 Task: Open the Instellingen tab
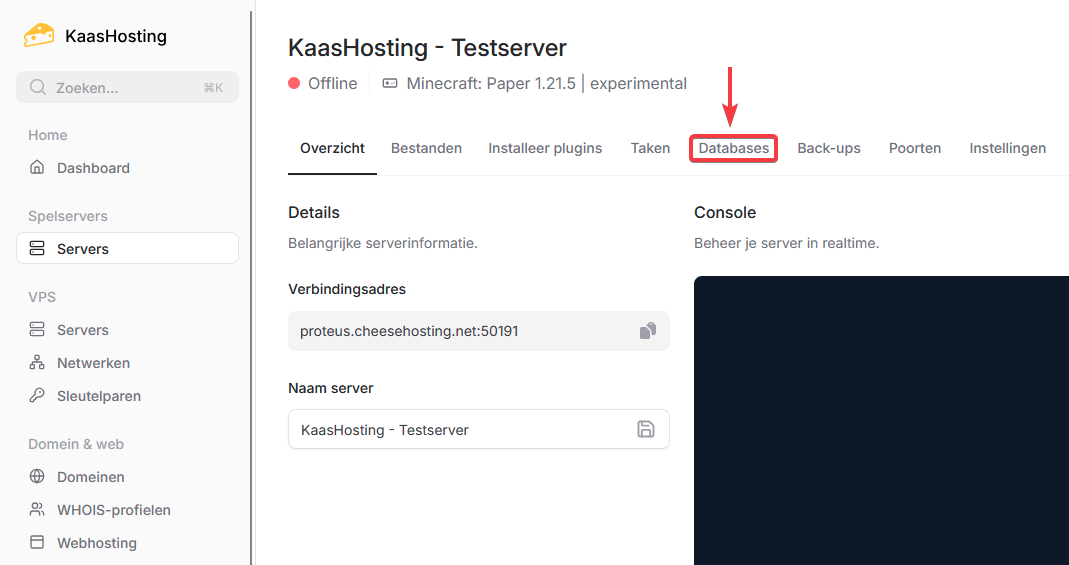click(1008, 148)
